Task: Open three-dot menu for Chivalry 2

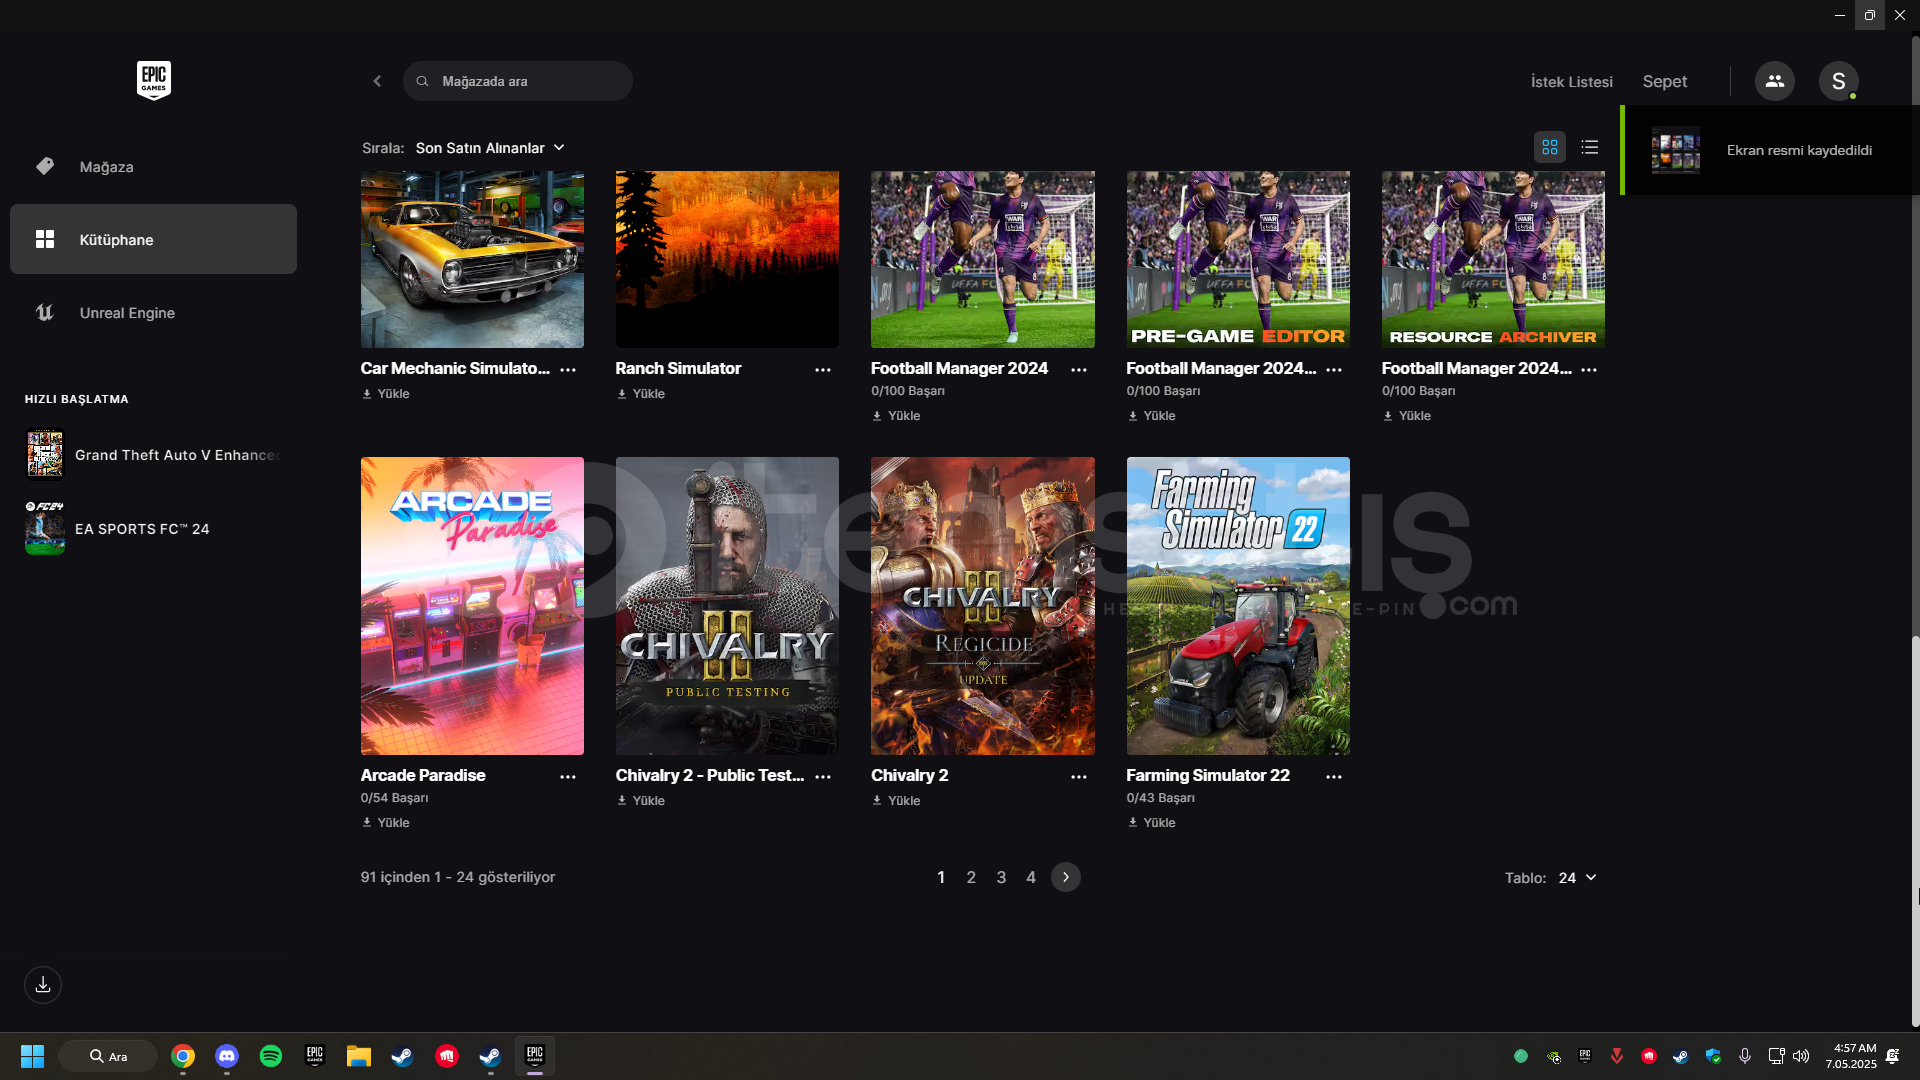Action: [1078, 777]
